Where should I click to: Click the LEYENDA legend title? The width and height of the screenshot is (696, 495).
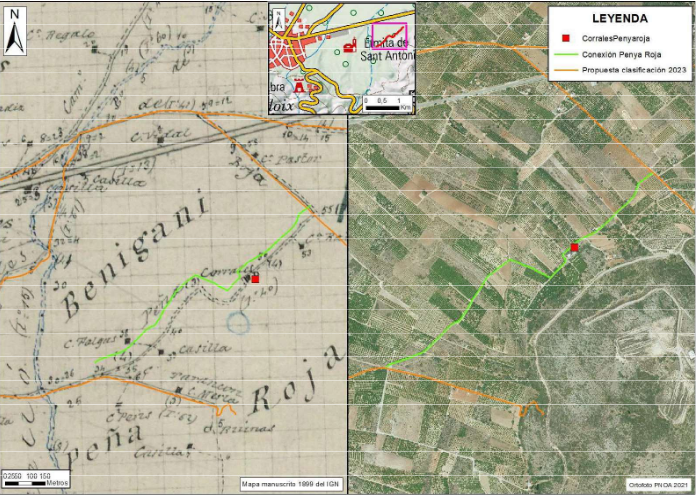(x=620, y=19)
